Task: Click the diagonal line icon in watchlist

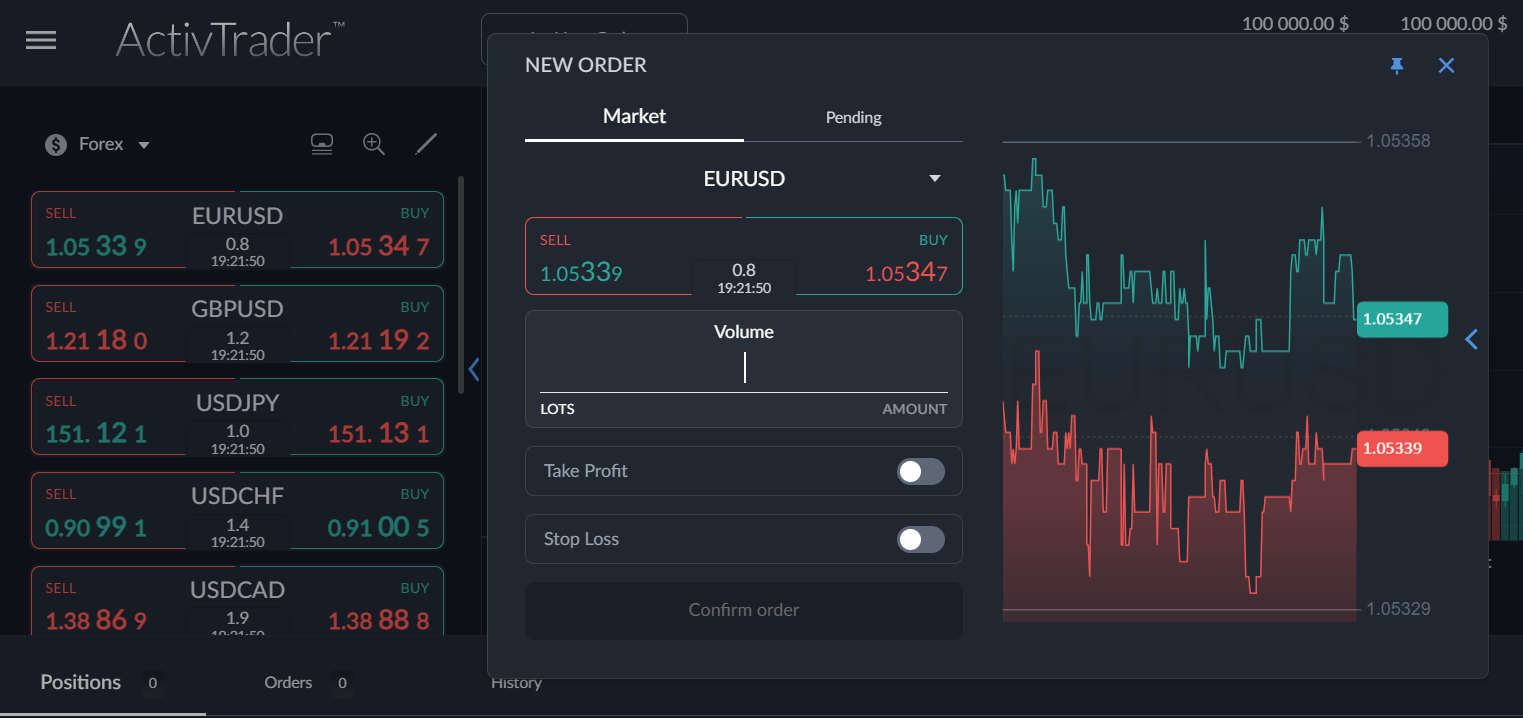Action: pos(427,144)
